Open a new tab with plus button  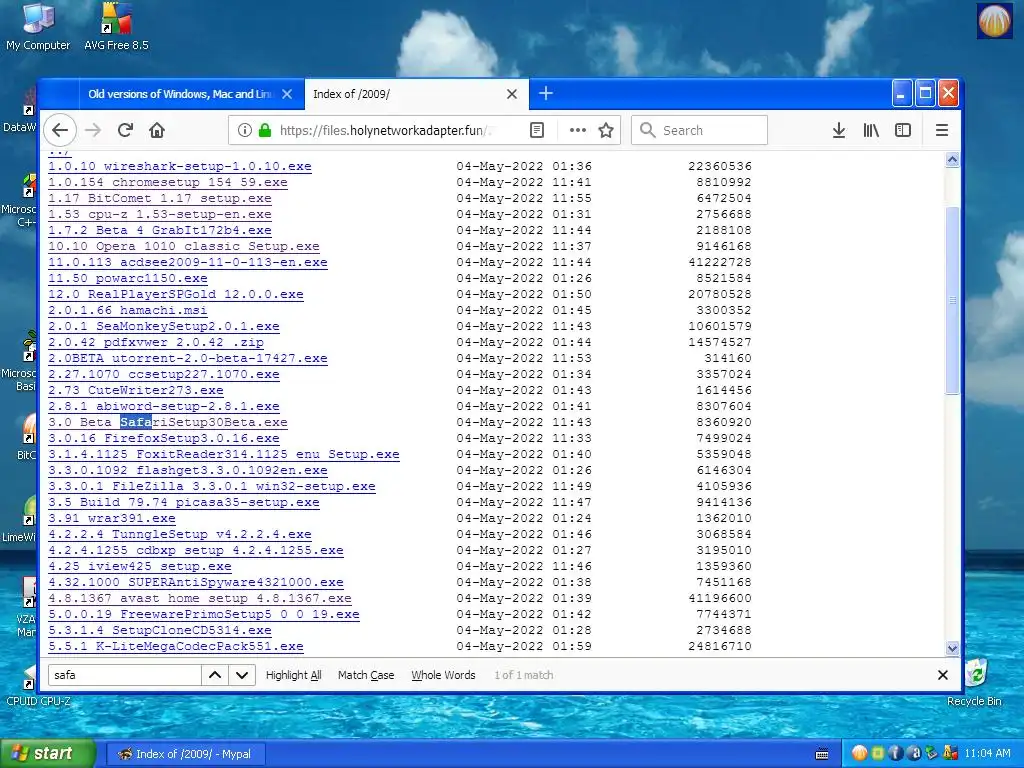546,93
